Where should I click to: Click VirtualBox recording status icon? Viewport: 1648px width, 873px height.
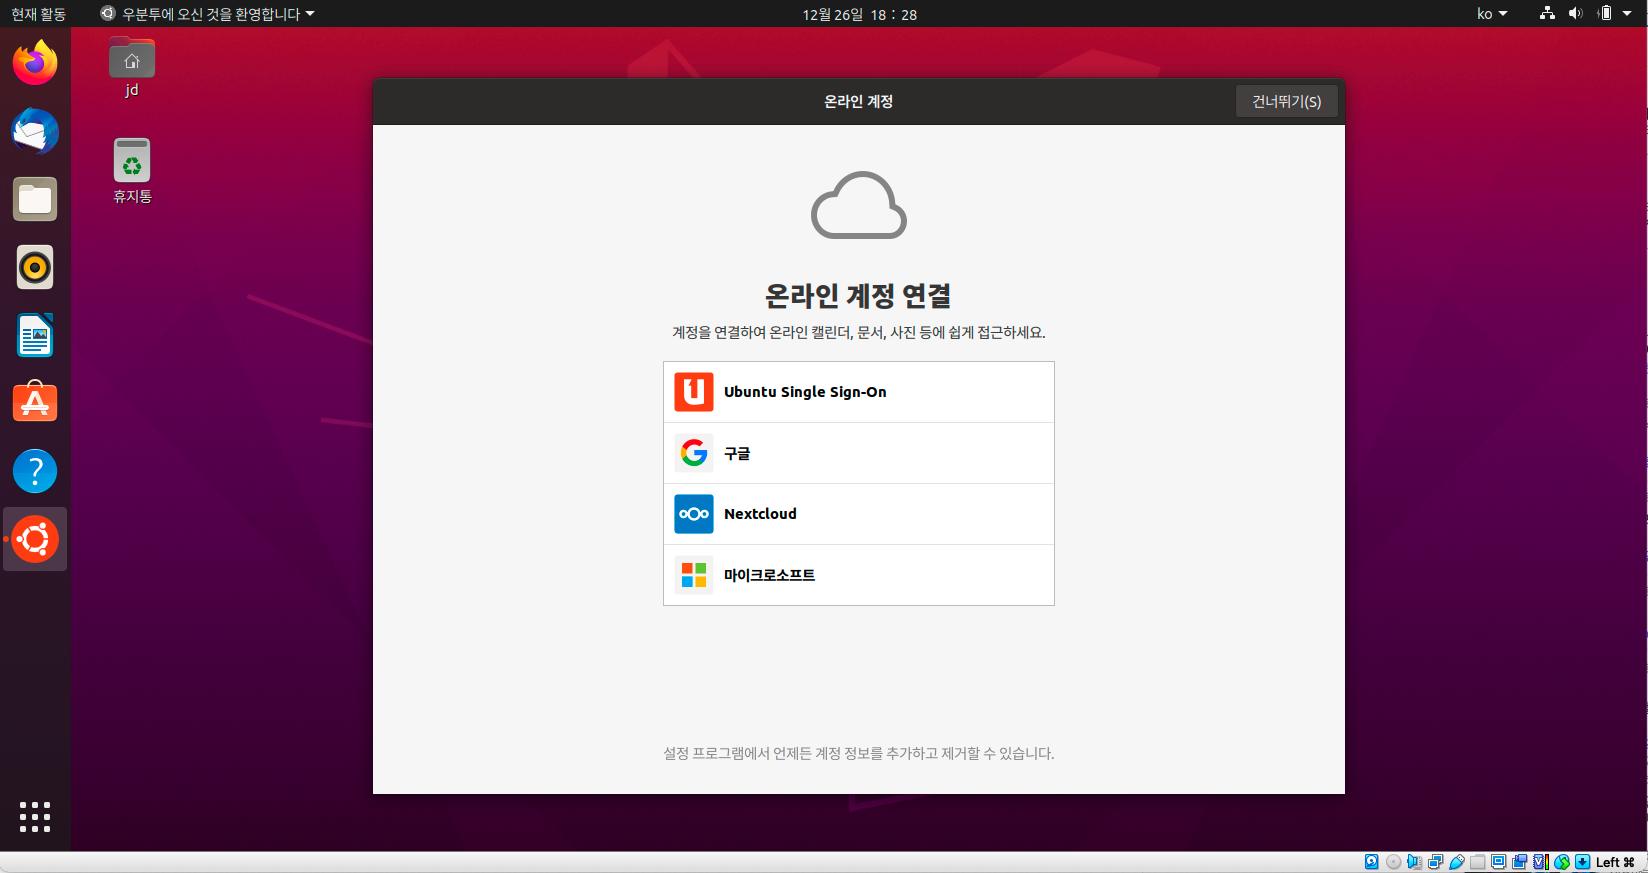pos(1520,861)
